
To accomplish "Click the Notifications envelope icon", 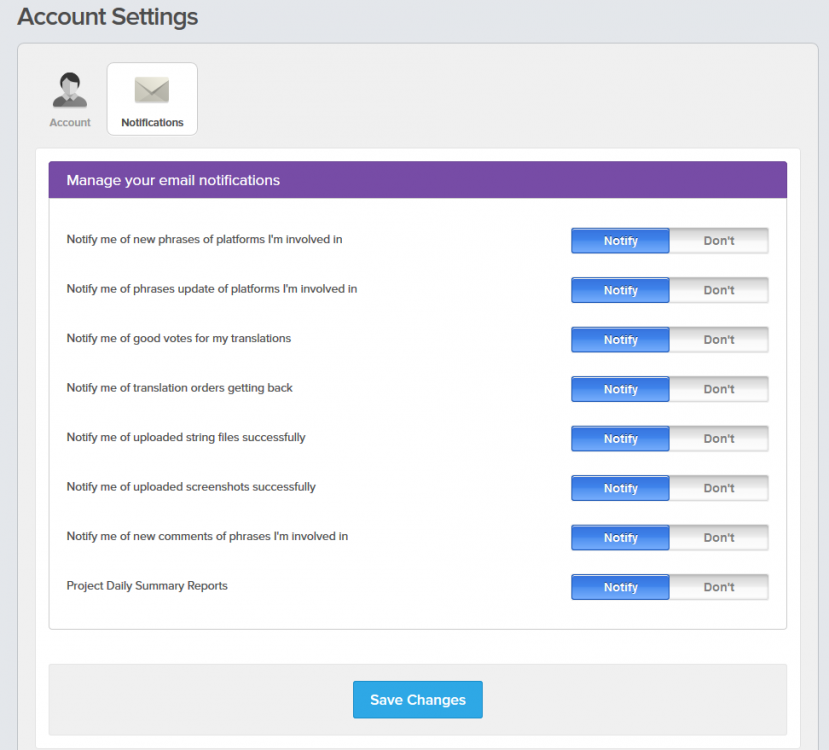I will click(152, 90).
